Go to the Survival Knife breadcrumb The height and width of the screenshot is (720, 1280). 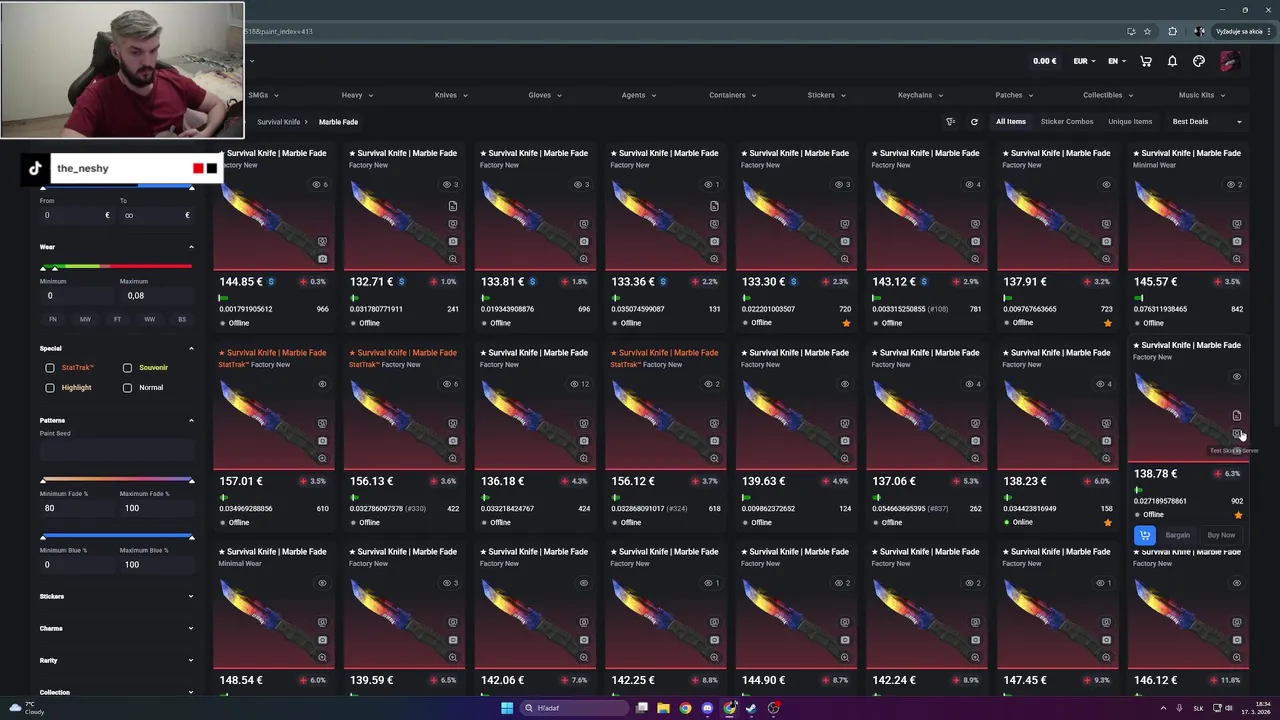pos(278,122)
